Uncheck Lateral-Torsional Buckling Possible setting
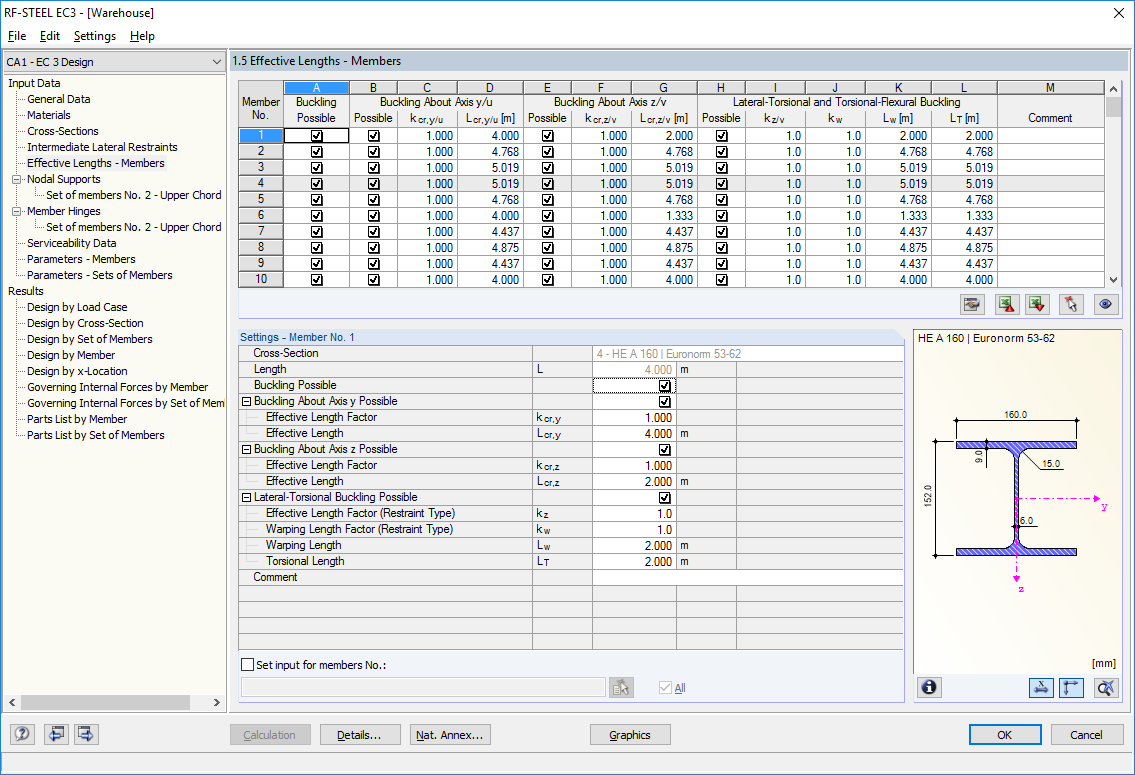The width and height of the screenshot is (1135, 775). point(664,498)
